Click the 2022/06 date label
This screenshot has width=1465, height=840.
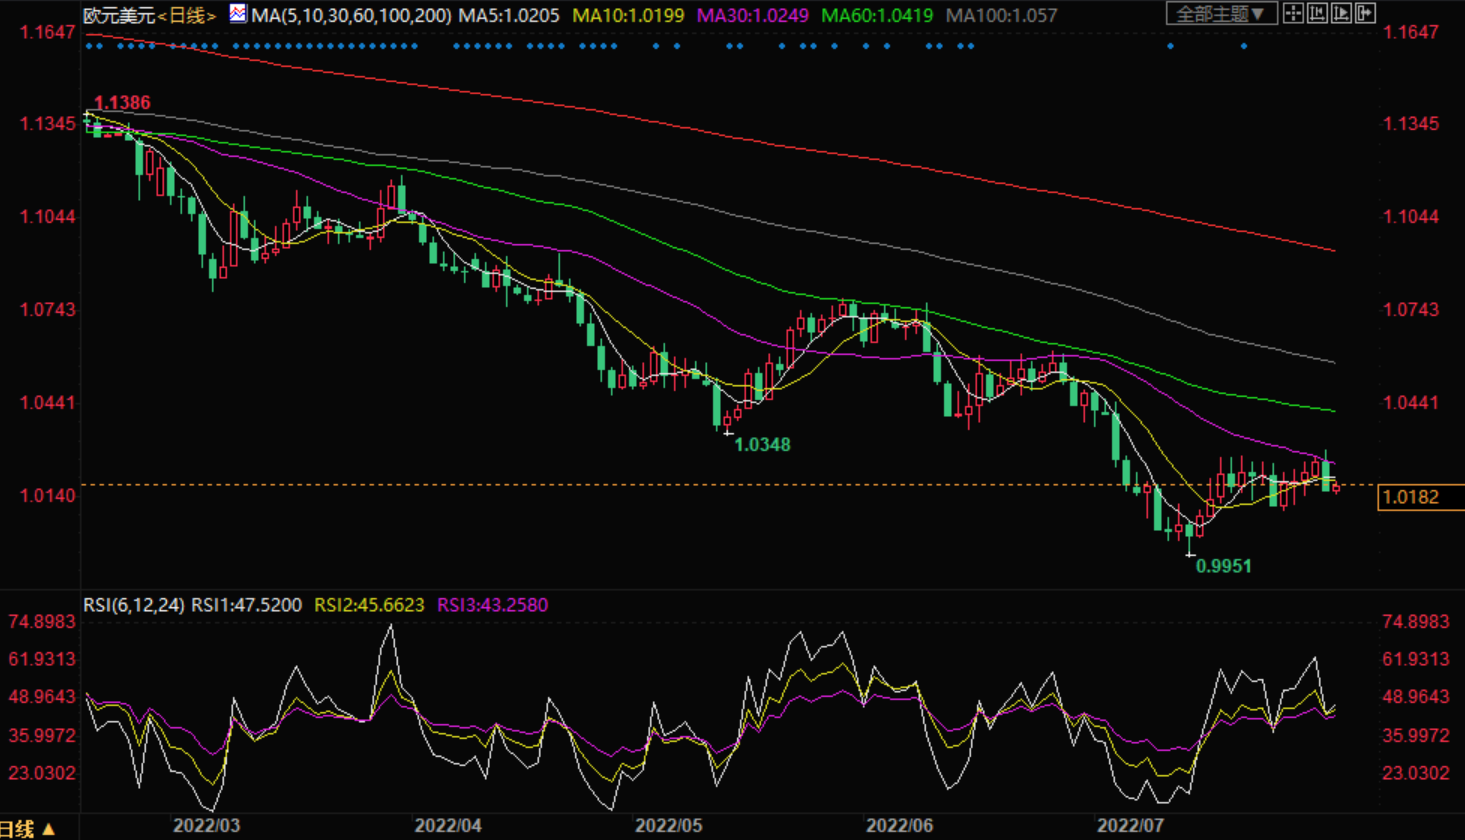point(899,826)
